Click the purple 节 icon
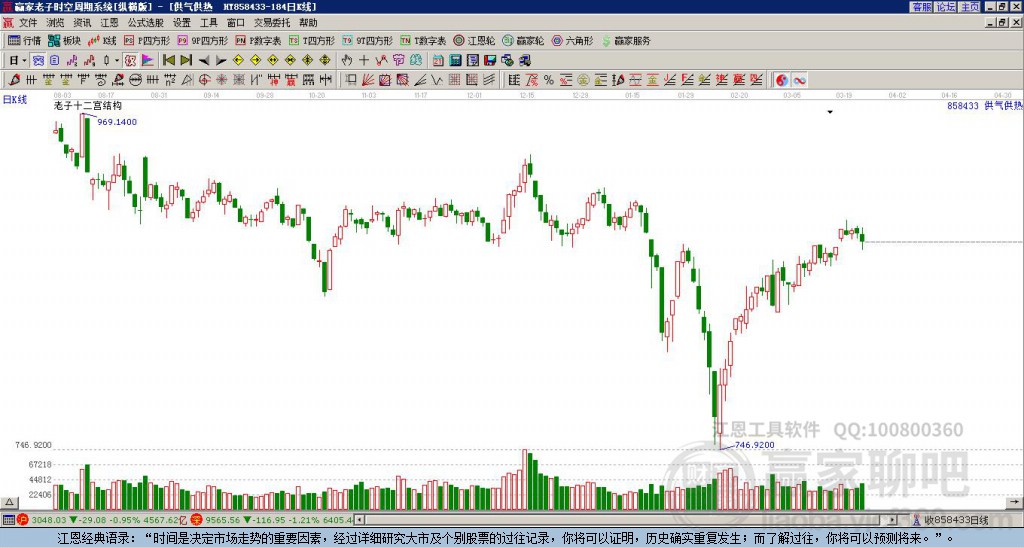The image size is (1024, 548). (x=398, y=61)
